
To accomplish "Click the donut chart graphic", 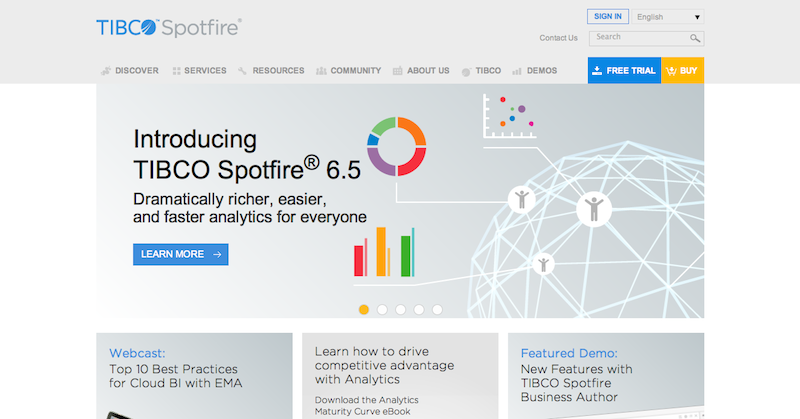I will click(x=396, y=146).
